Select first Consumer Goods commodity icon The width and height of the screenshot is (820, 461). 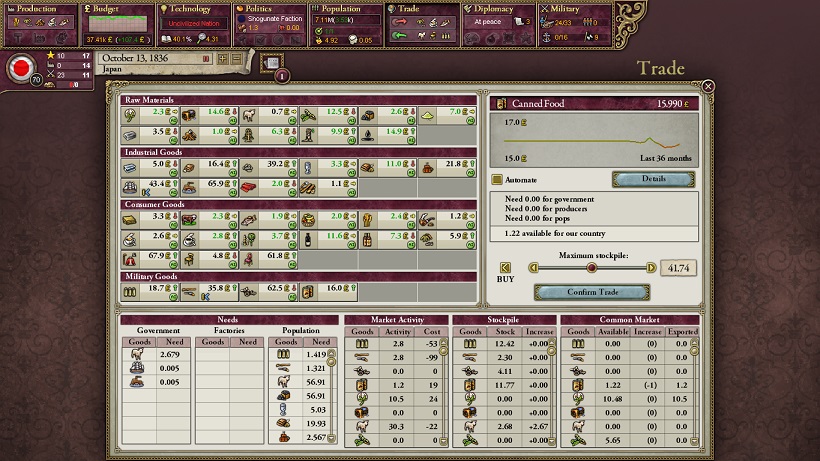tap(132, 218)
